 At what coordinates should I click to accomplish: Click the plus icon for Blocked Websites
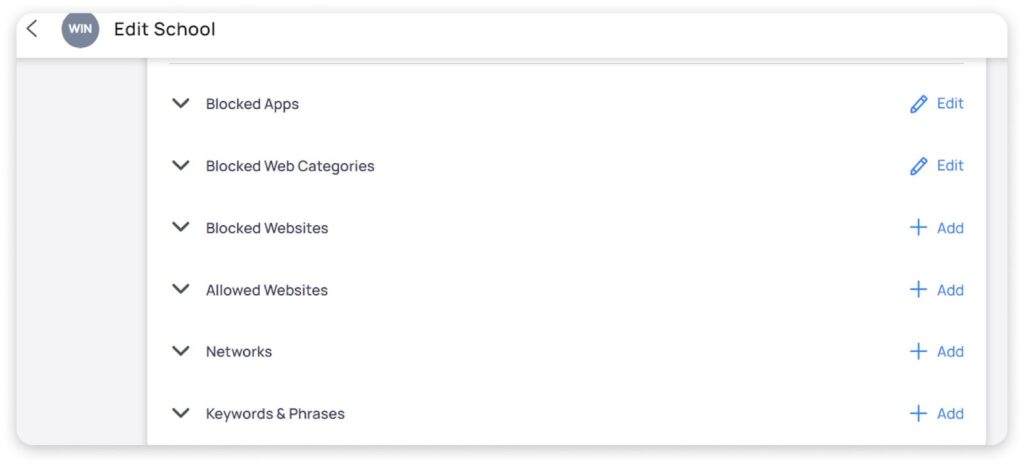pos(918,228)
